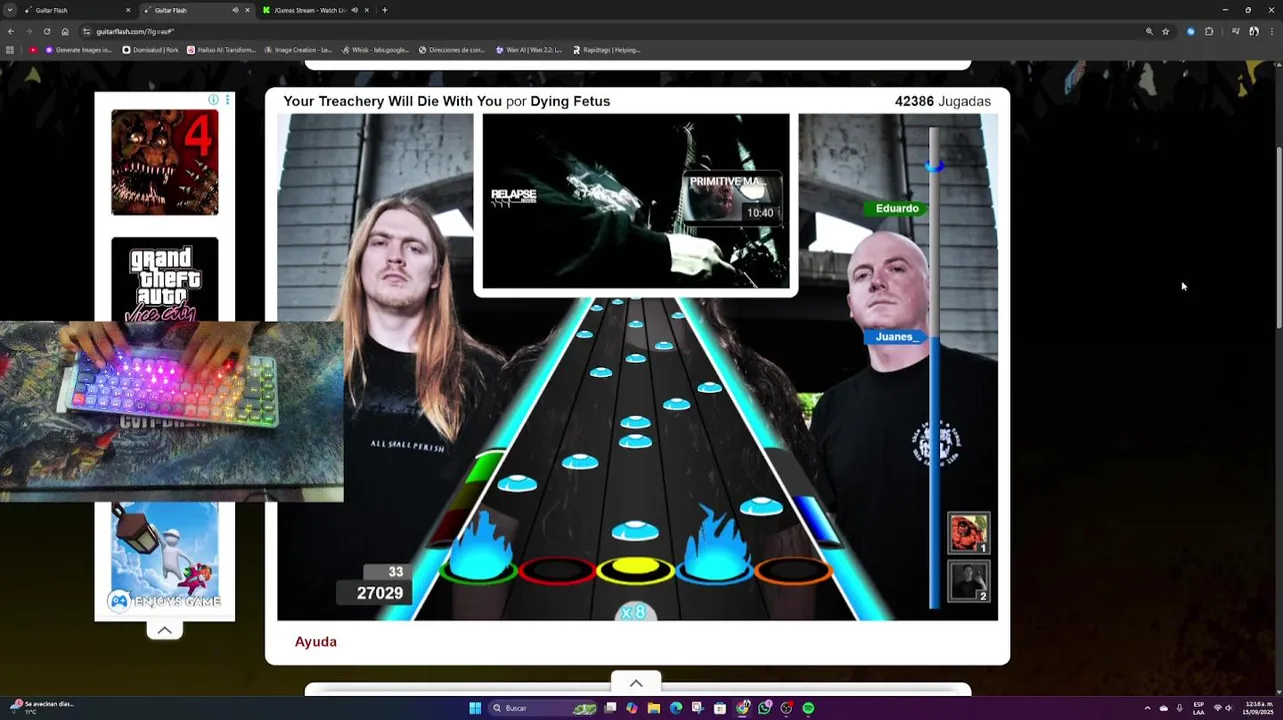Screen dimensions: 1283x720
Task: Show hidden system tray icons
Action: [1147, 708]
